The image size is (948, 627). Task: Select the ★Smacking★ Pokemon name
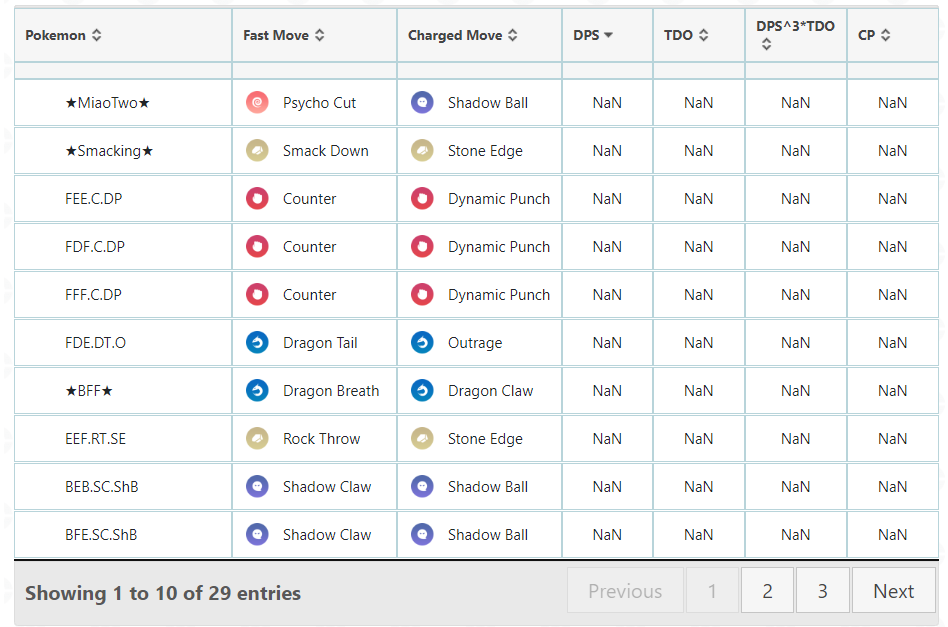click(109, 151)
